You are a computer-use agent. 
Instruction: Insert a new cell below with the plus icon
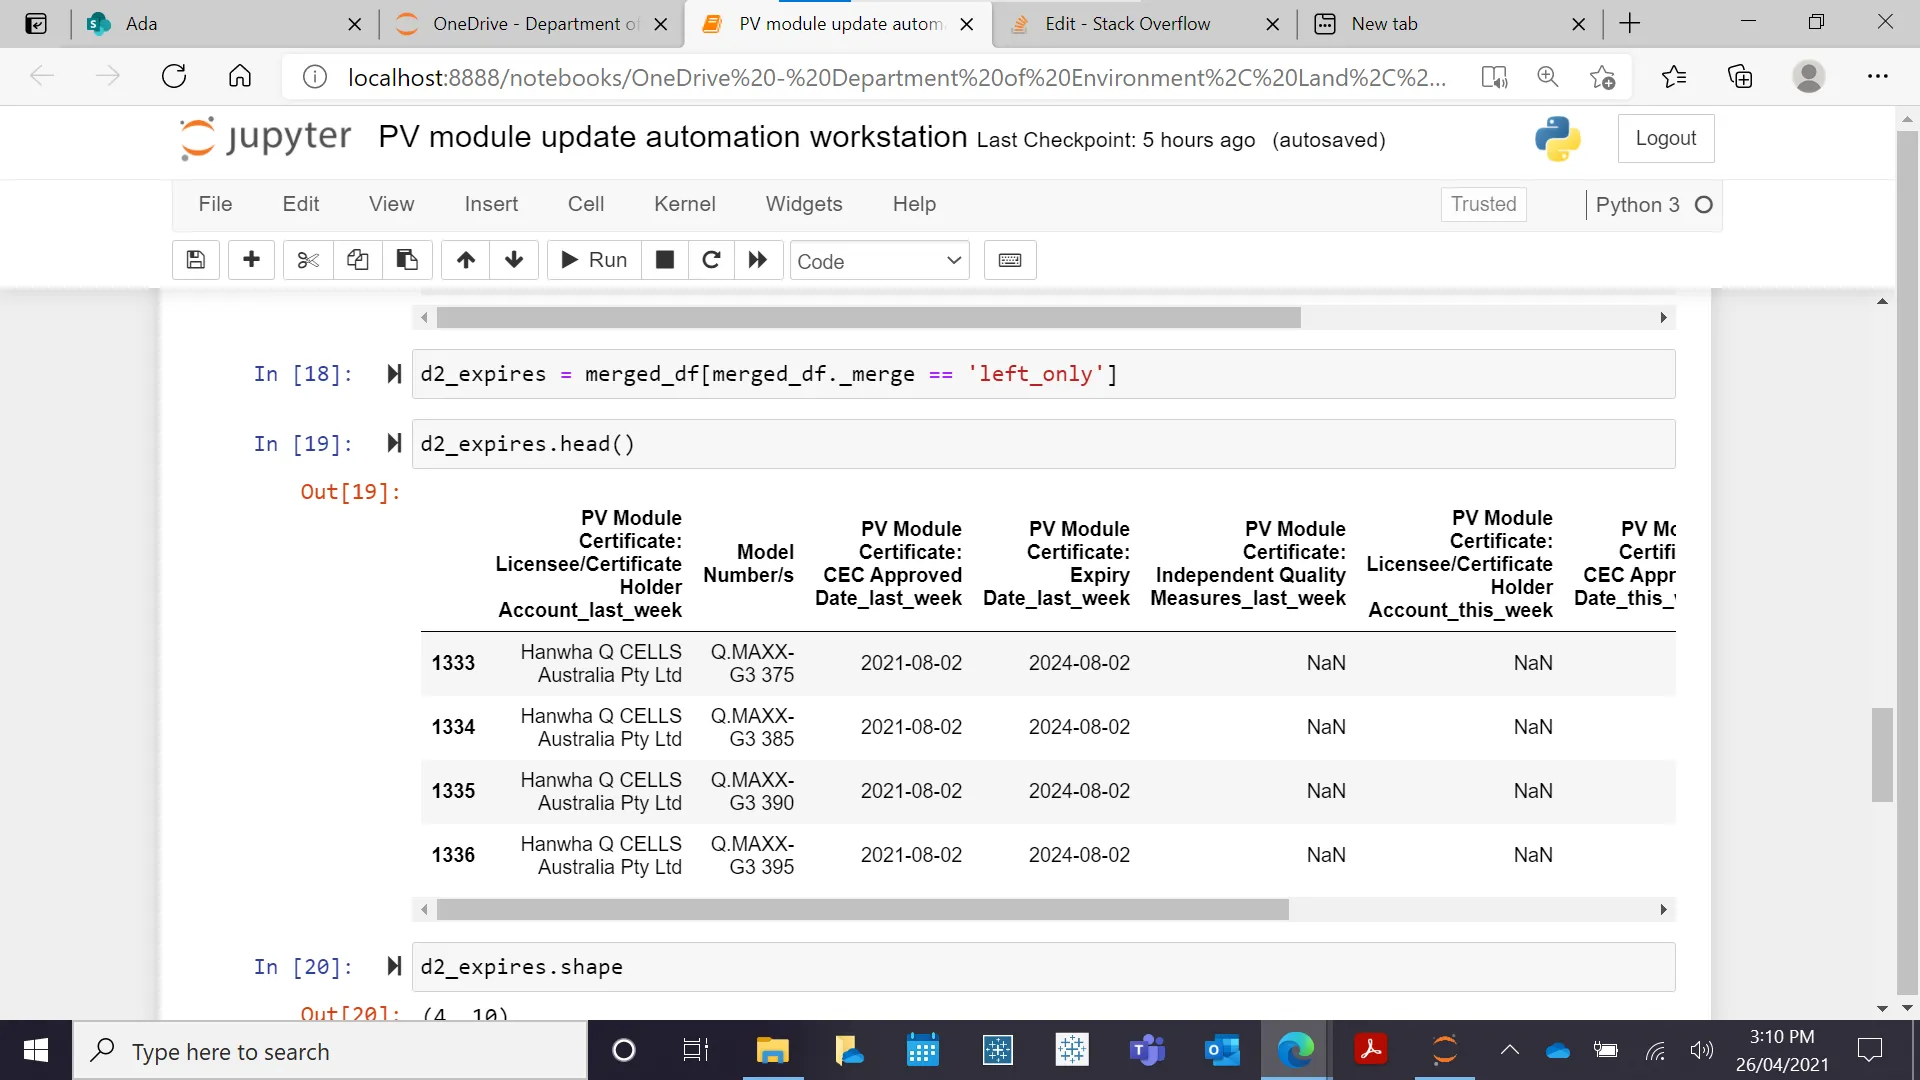251,260
